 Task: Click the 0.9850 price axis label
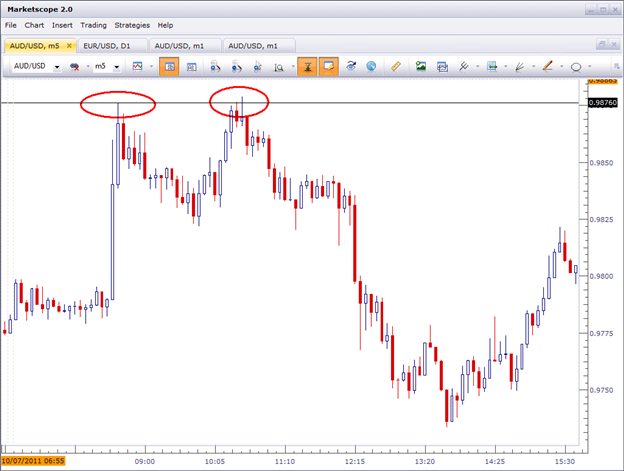coord(601,163)
